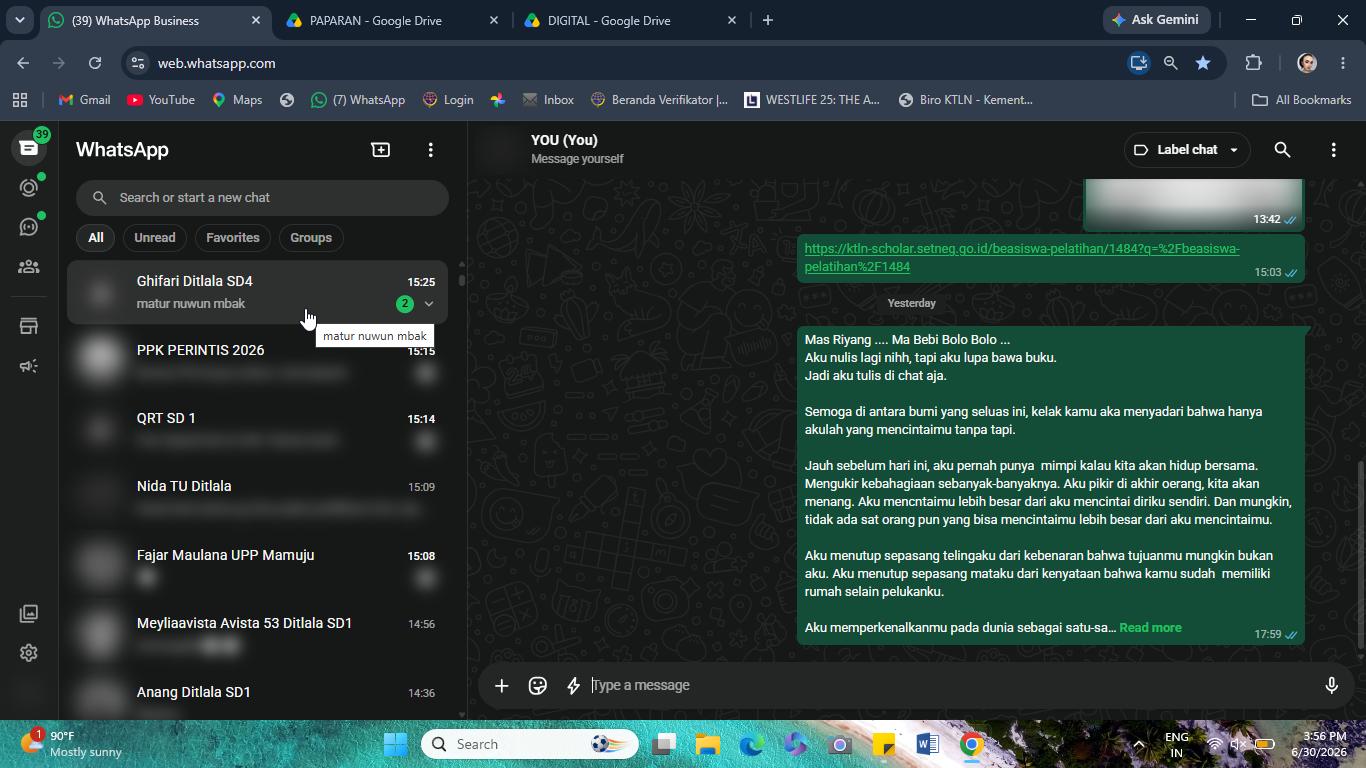Open the QRT SD 1 chat
The image size is (1366, 768).
[x=257, y=429]
